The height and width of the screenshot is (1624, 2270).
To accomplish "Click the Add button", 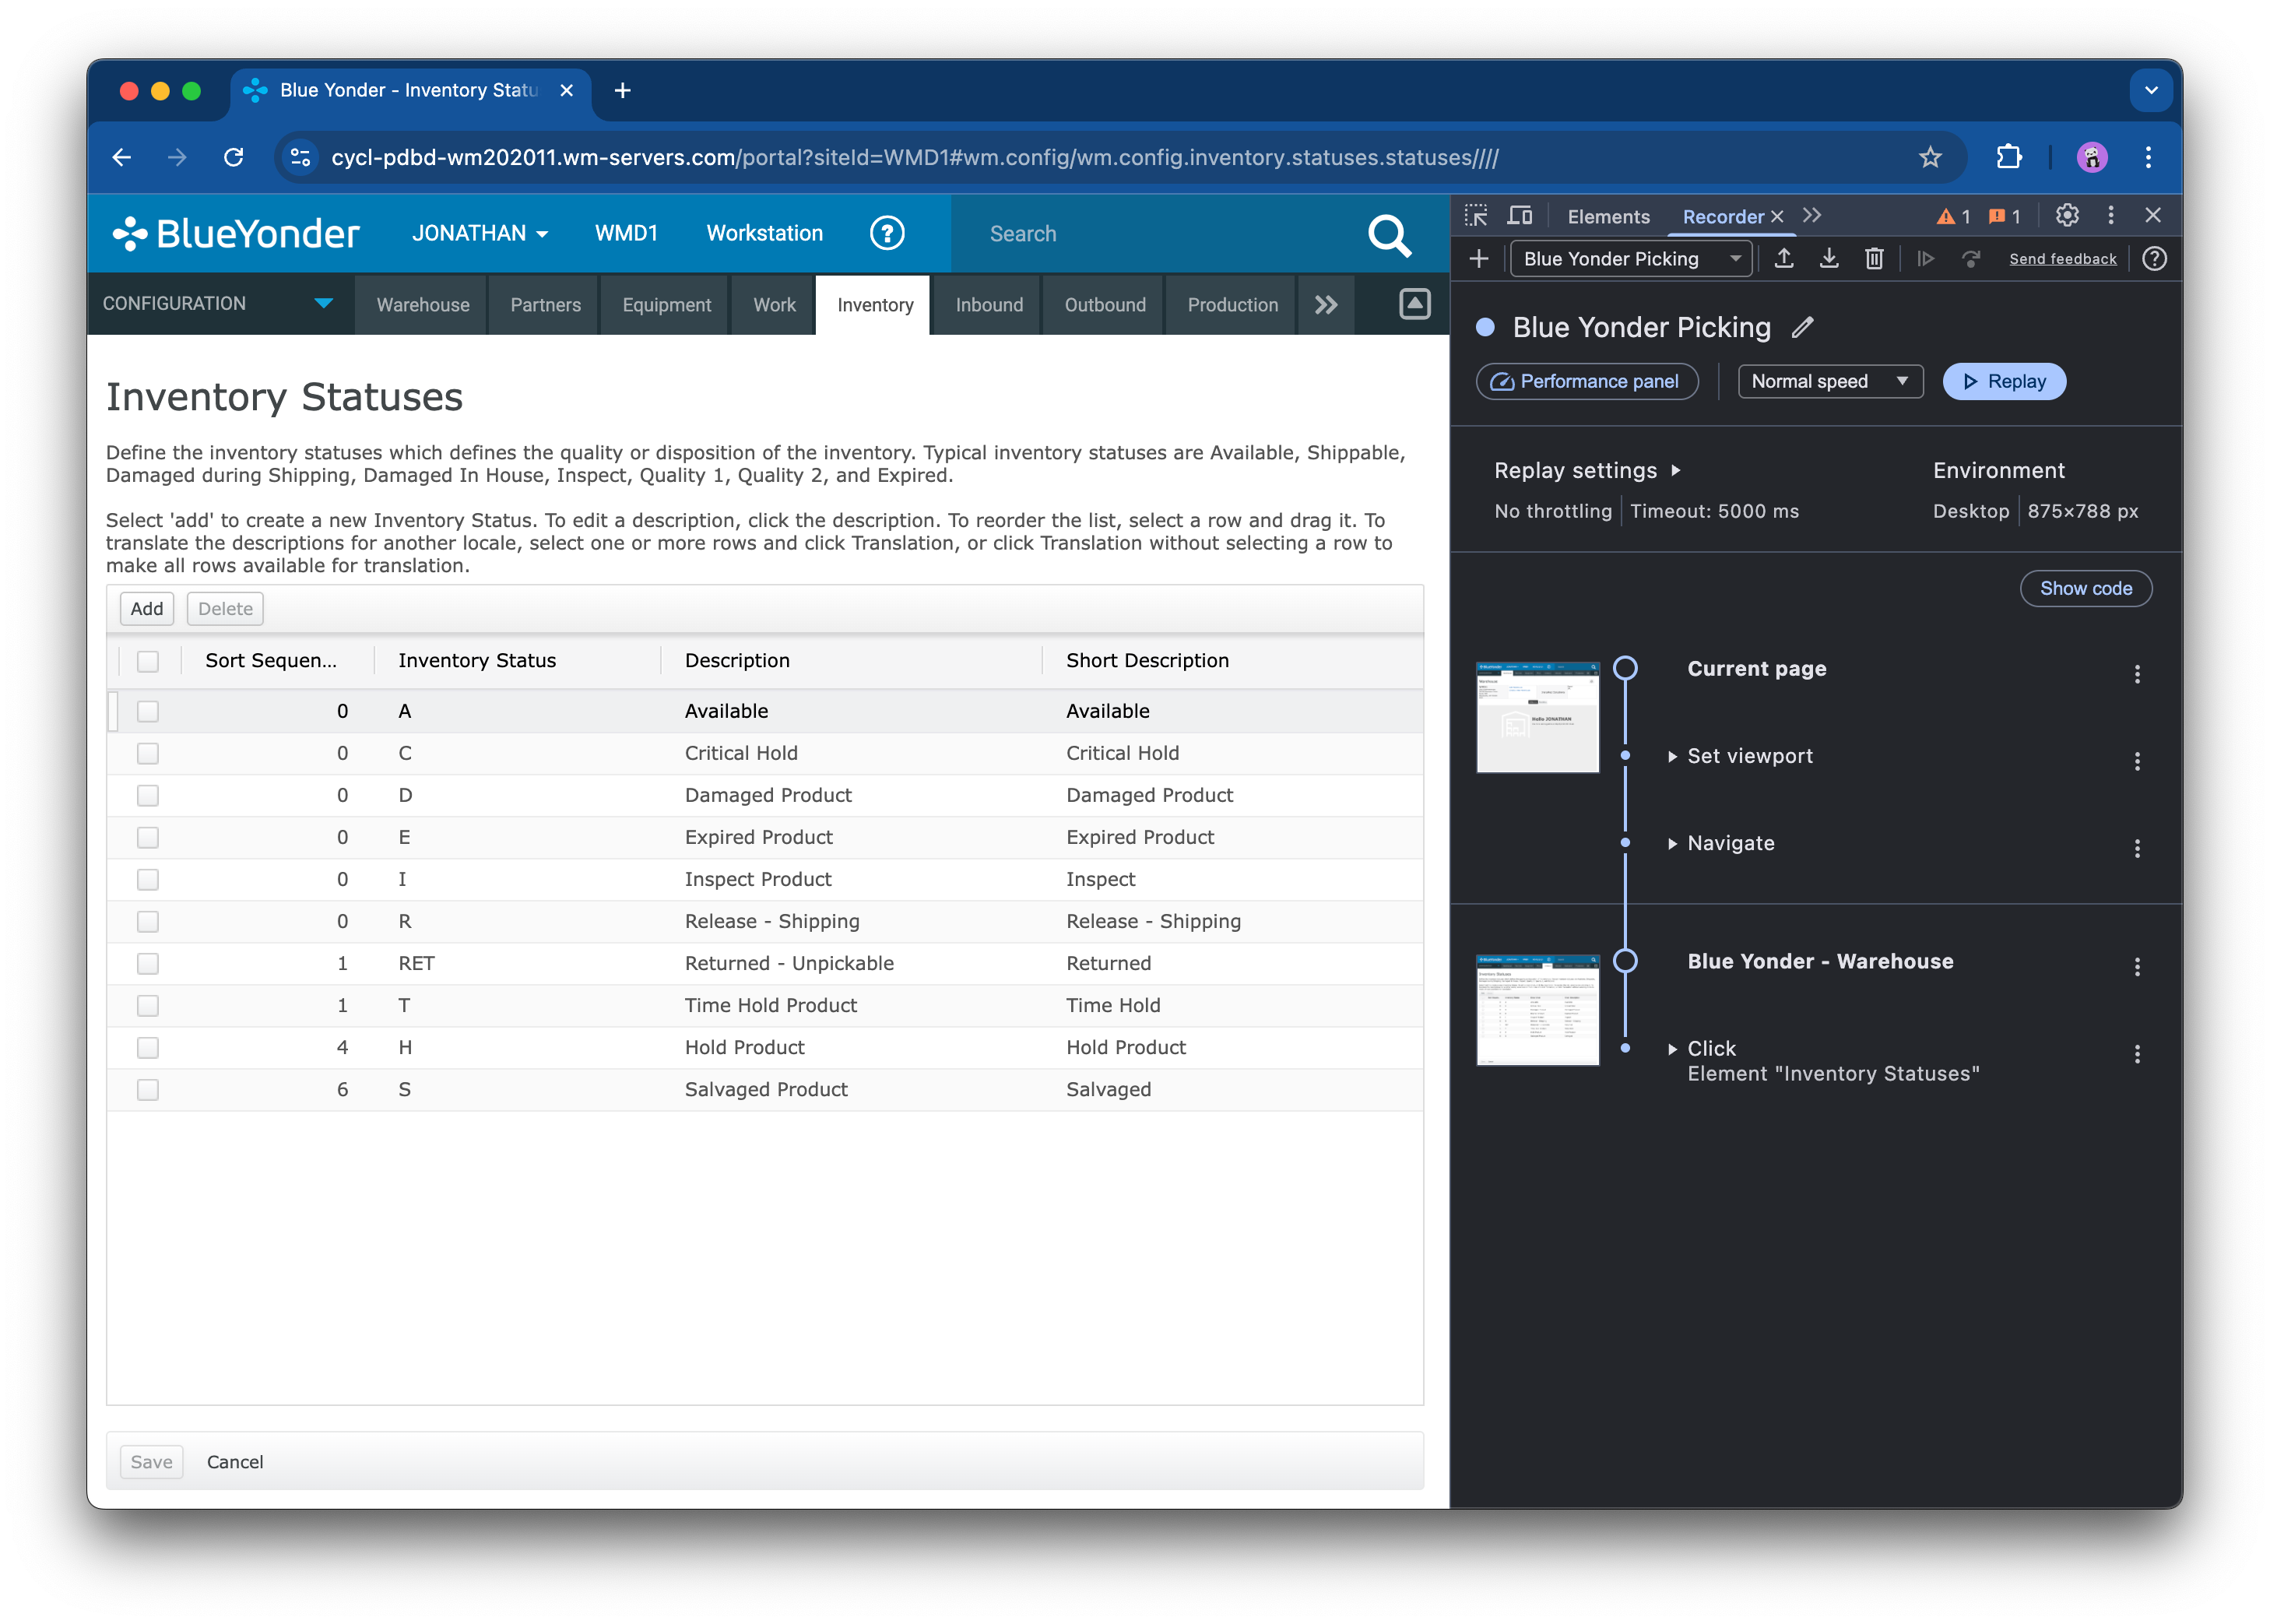I will click(147, 608).
